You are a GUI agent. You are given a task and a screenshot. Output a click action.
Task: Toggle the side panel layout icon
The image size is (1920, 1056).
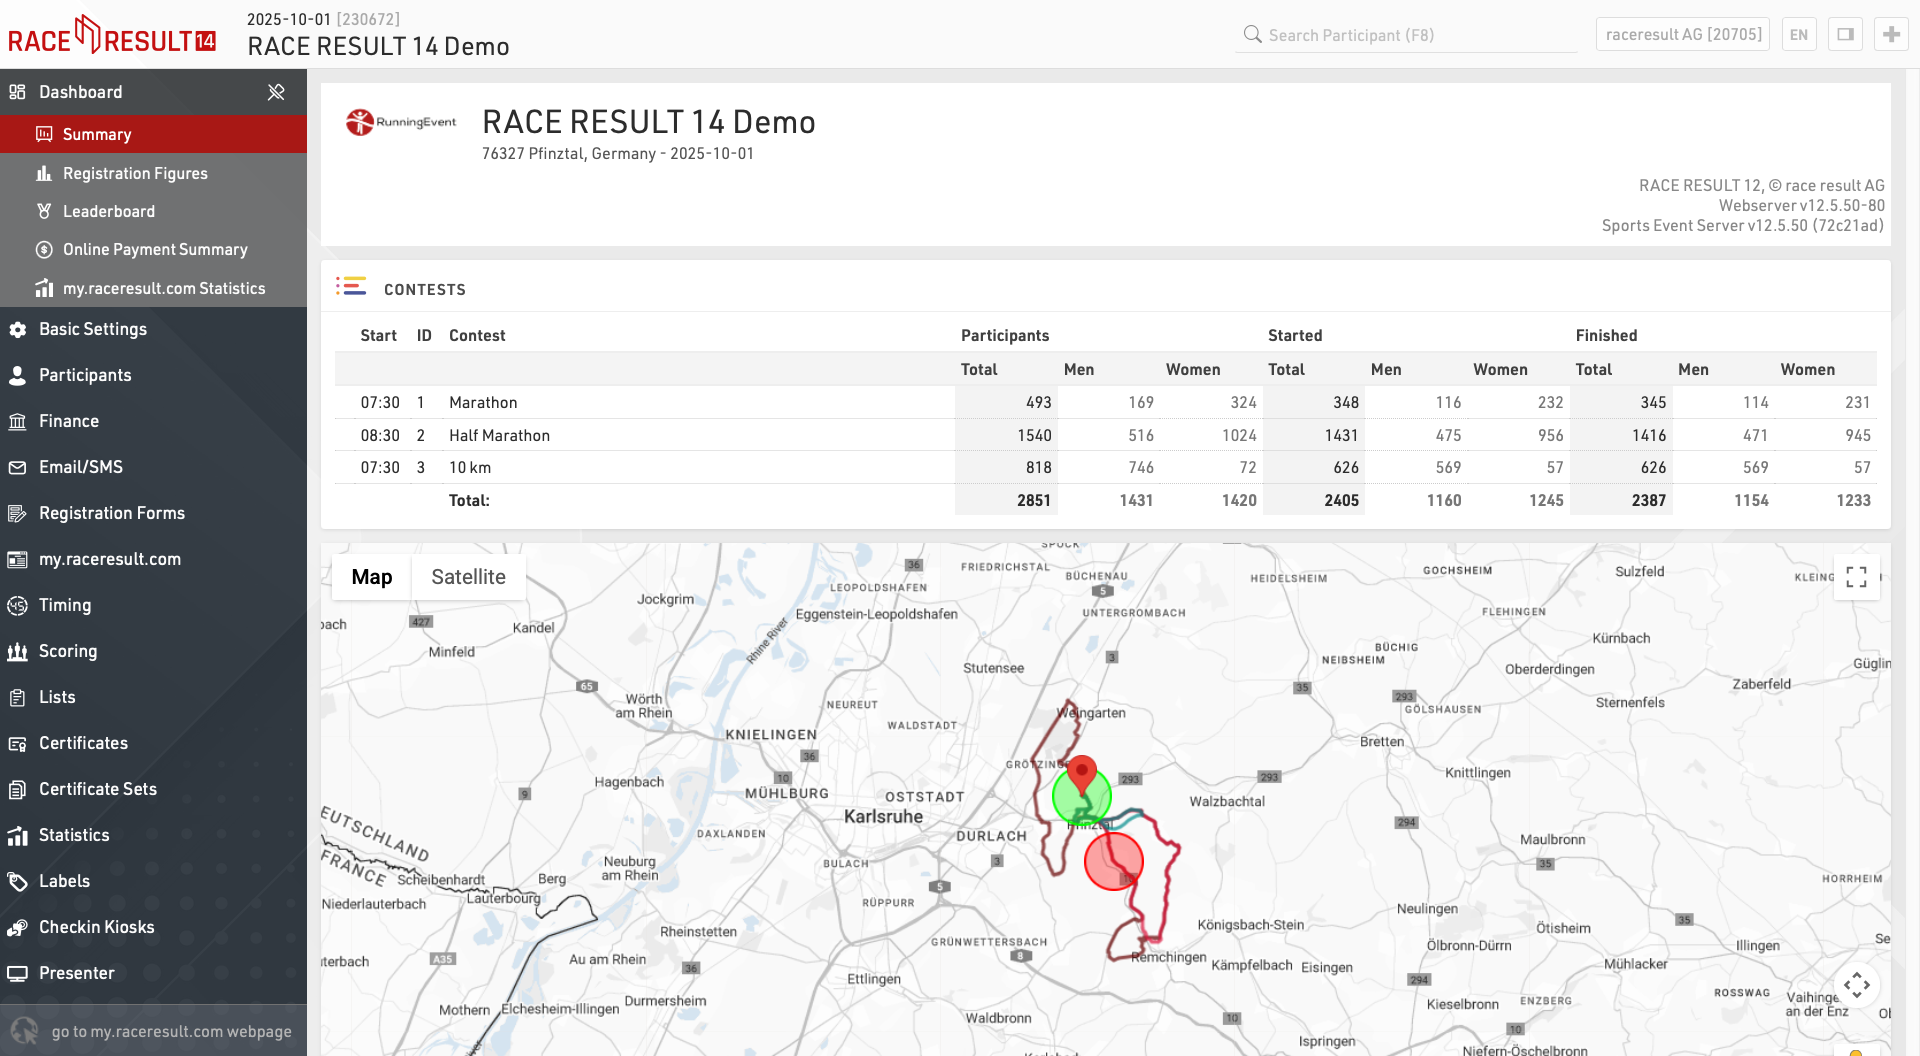[1845, 35]
